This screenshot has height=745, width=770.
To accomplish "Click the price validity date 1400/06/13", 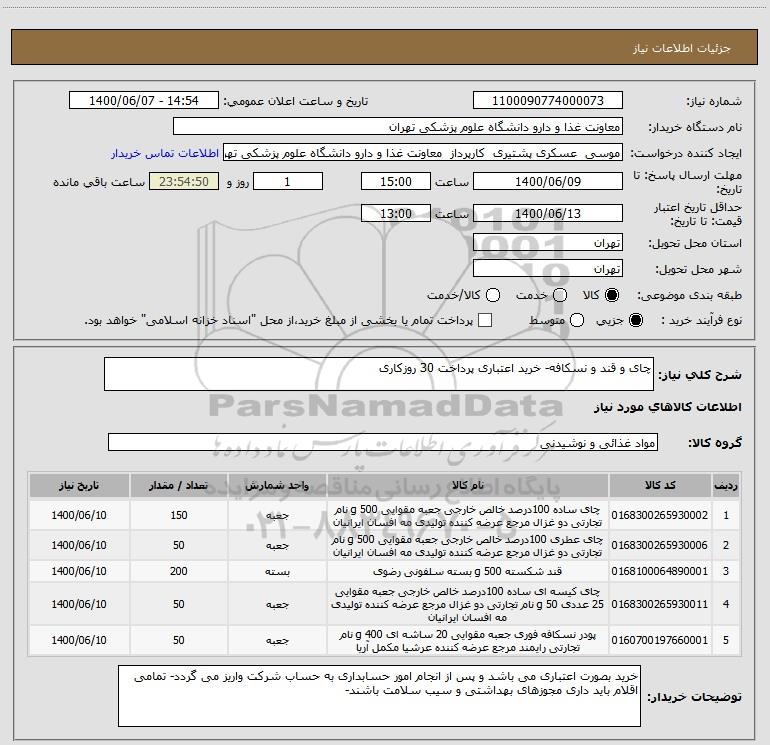I will [x=548, y=213].
